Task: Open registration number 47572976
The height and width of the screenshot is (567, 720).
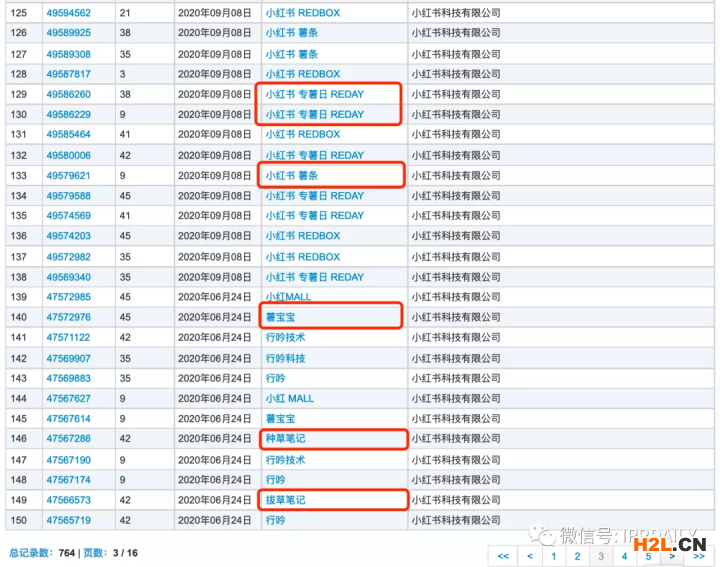Action: coord(68,317)
